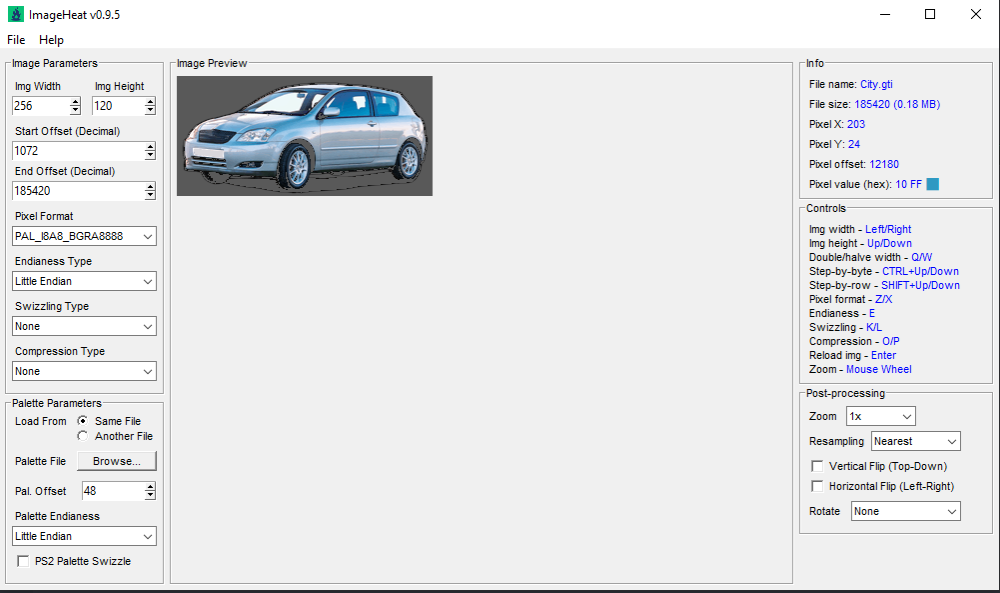The width and height of the screenshot is (1000, 593).
Task: Enable Horizontal Flip (Left-Right) checkbox
Action: point(818,486)
